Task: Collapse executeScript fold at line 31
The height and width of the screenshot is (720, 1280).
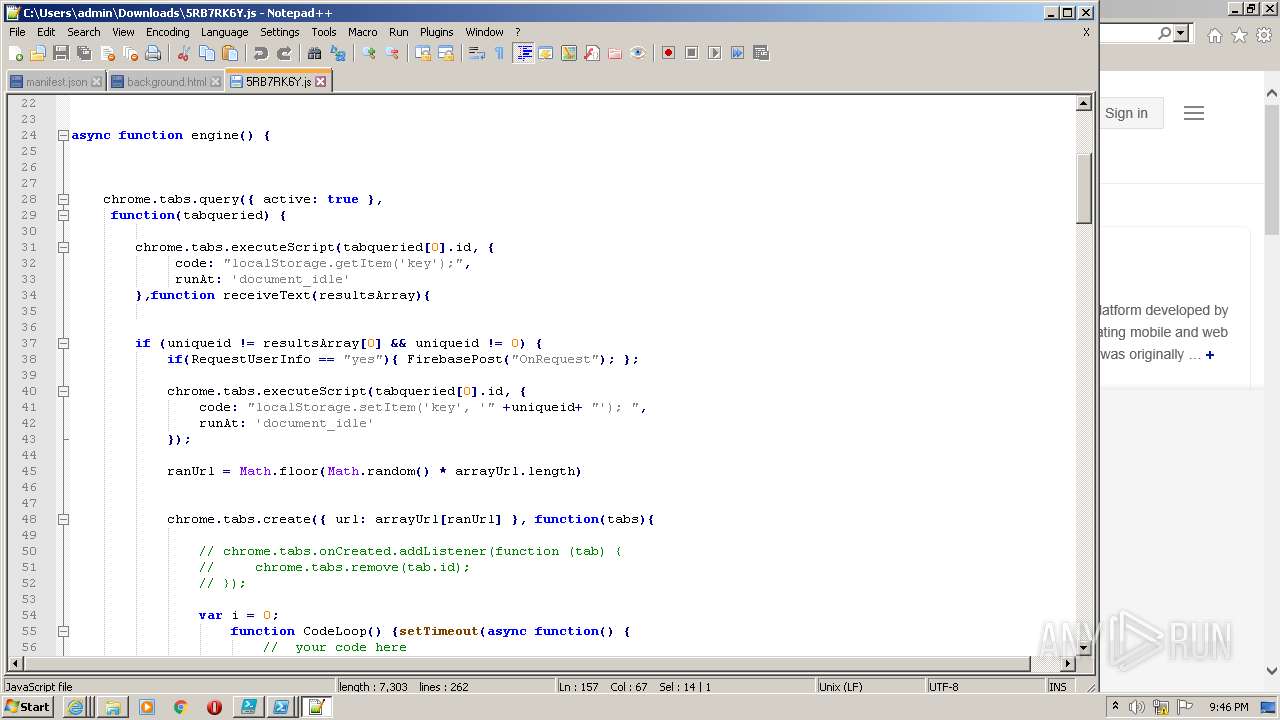Action: click(63, 247)
